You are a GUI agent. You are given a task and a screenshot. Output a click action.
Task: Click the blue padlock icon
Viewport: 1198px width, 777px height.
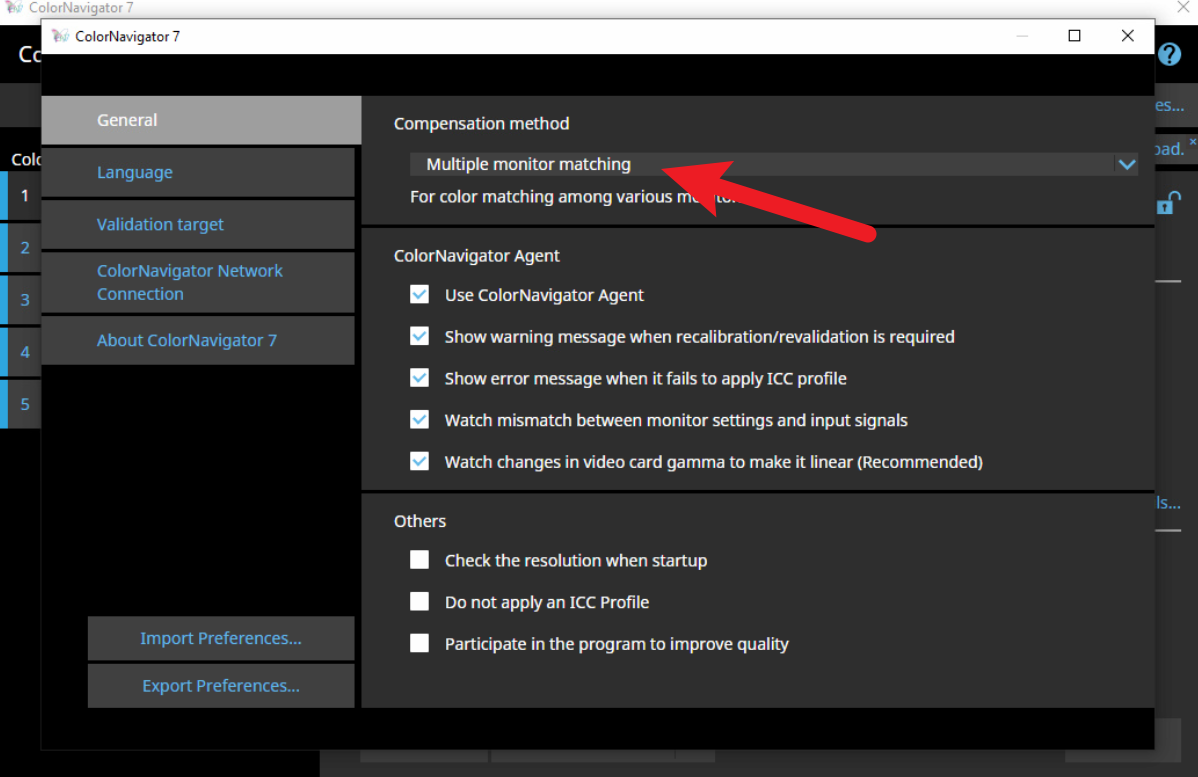[1166, 203]
